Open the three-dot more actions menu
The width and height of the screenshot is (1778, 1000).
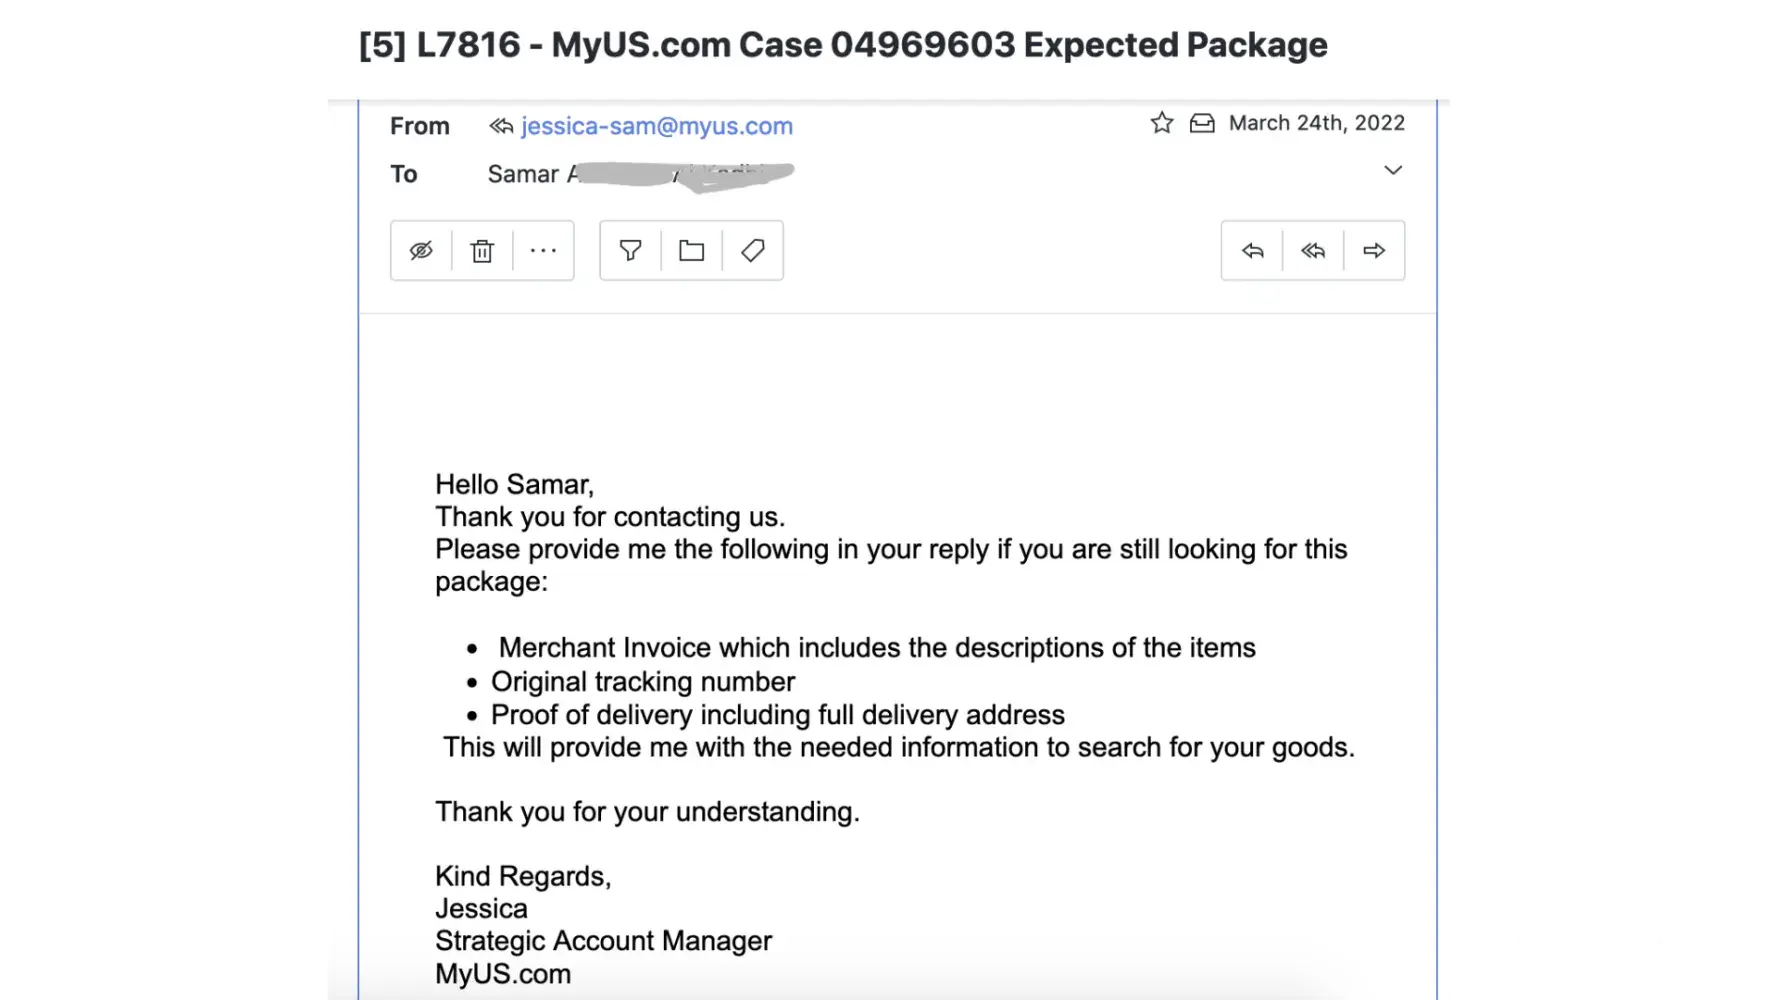coord(543,250)
